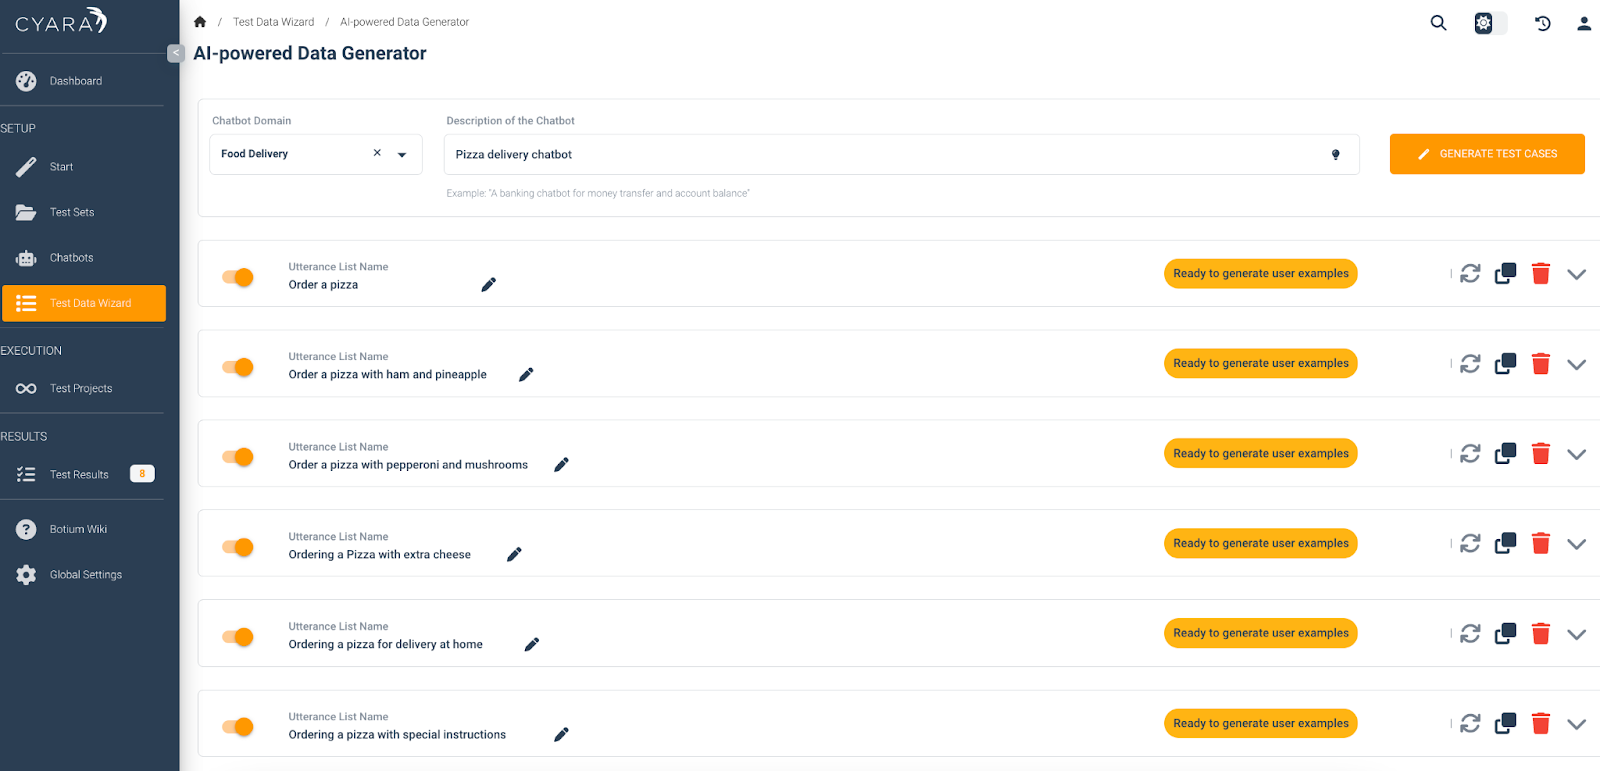Regenerate the "Order a pizza" utterance list

pyautogui.click(x=1469, y=273)
